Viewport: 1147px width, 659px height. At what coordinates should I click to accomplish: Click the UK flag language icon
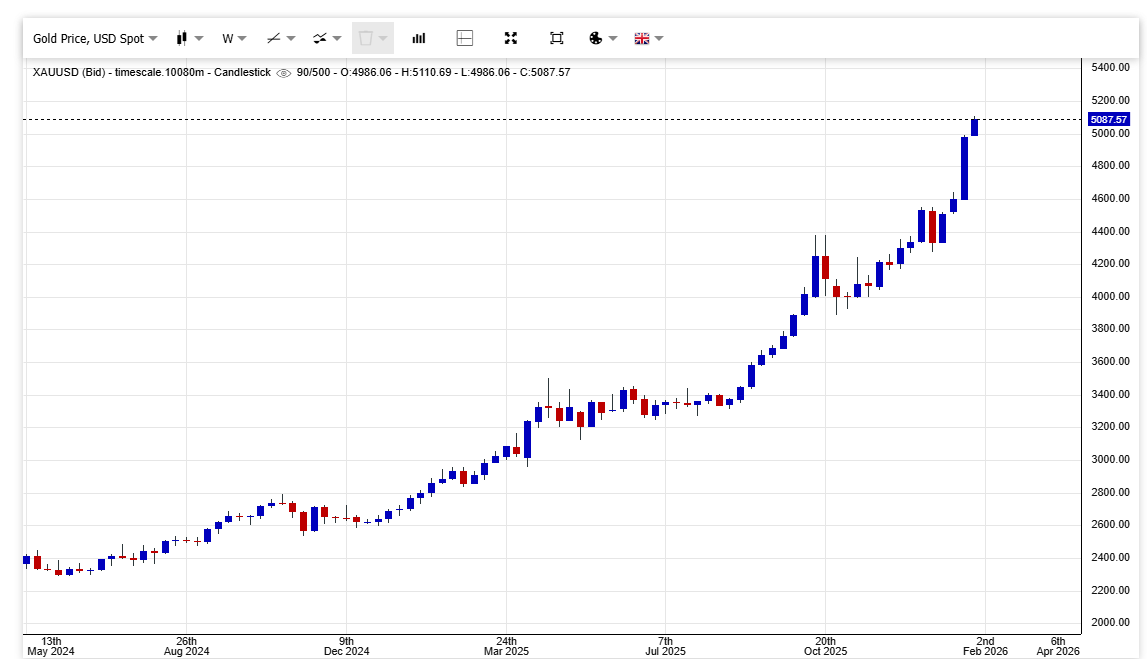(642, 39)
